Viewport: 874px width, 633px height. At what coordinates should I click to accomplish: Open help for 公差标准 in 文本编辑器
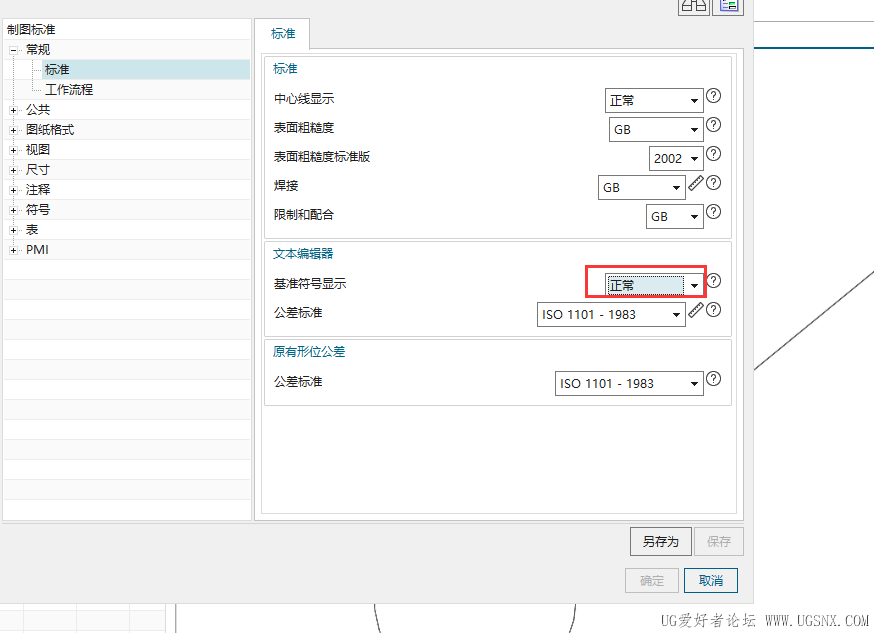pyautogui.click(x=713, y=310)
